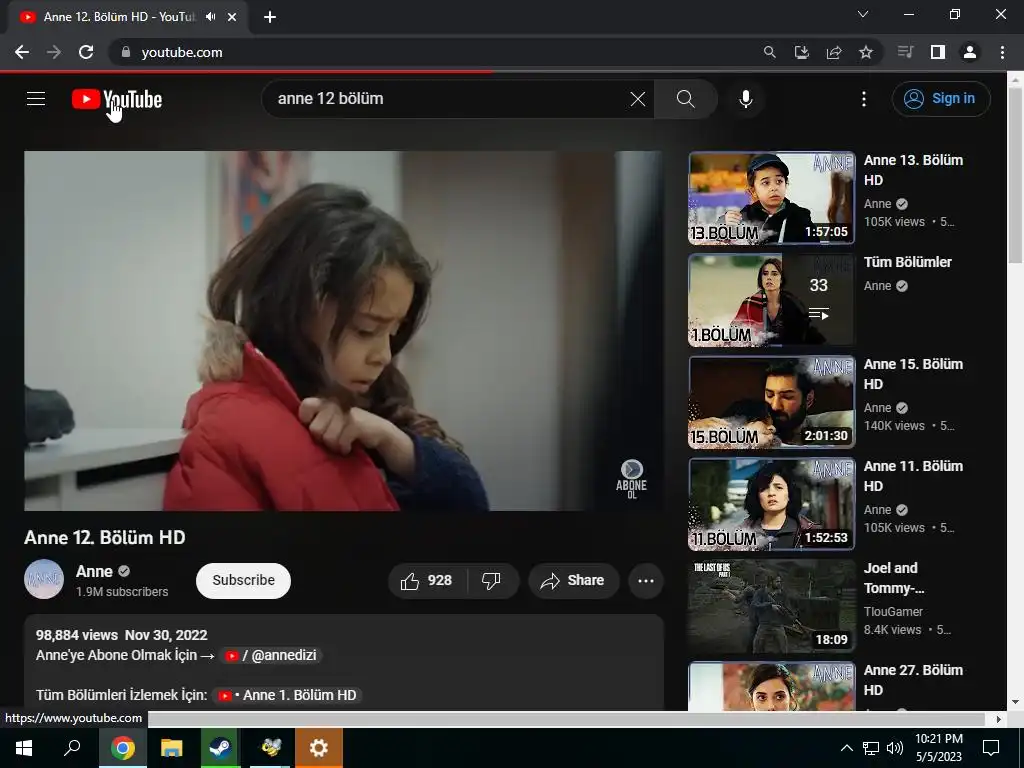
Task: Click the Windows Start button
Action: 24,748
